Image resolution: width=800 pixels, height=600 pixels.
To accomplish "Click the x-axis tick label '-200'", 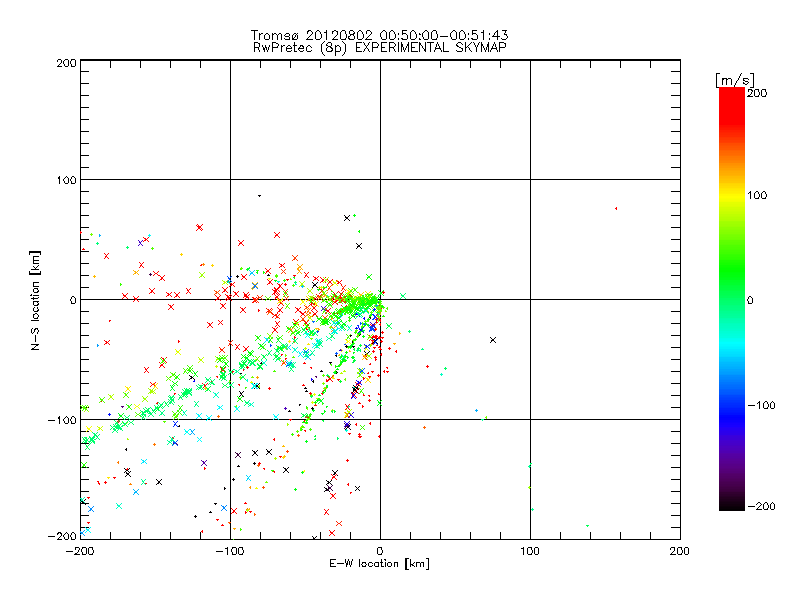I will [x=80, y=551].
